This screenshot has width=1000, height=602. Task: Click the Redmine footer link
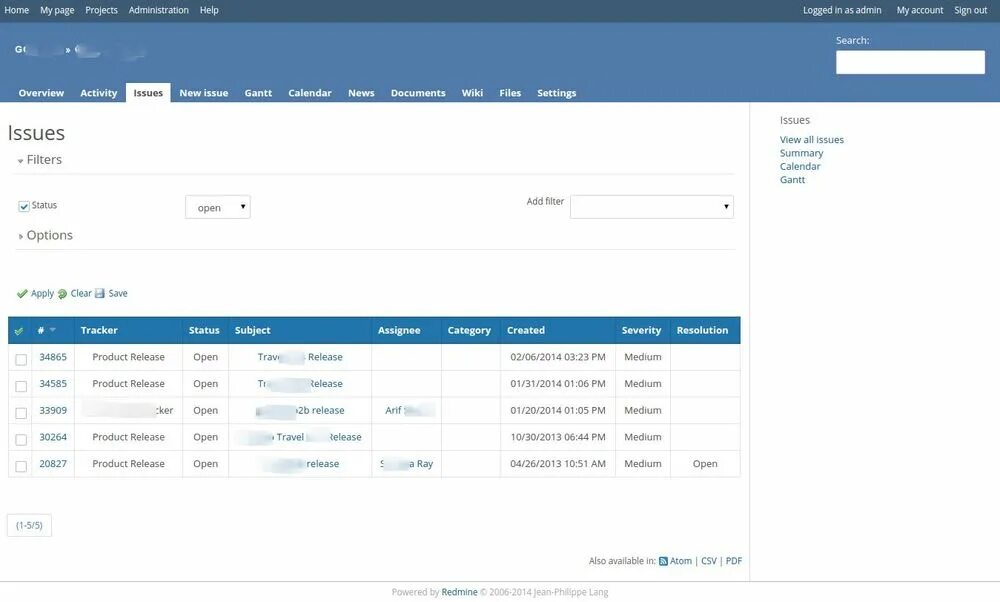(x=459, y=592)
